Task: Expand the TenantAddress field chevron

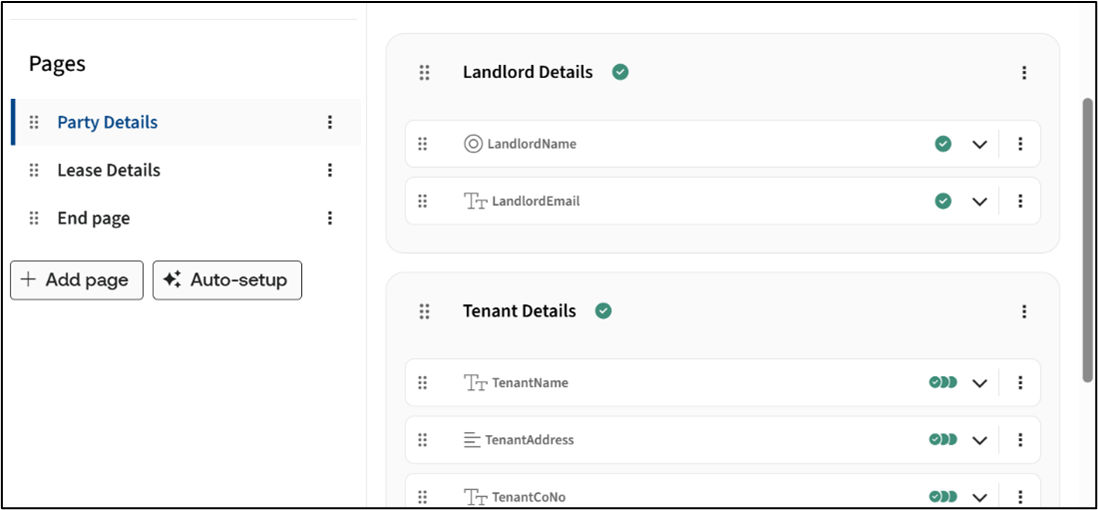Action: (x=980, y=440)
